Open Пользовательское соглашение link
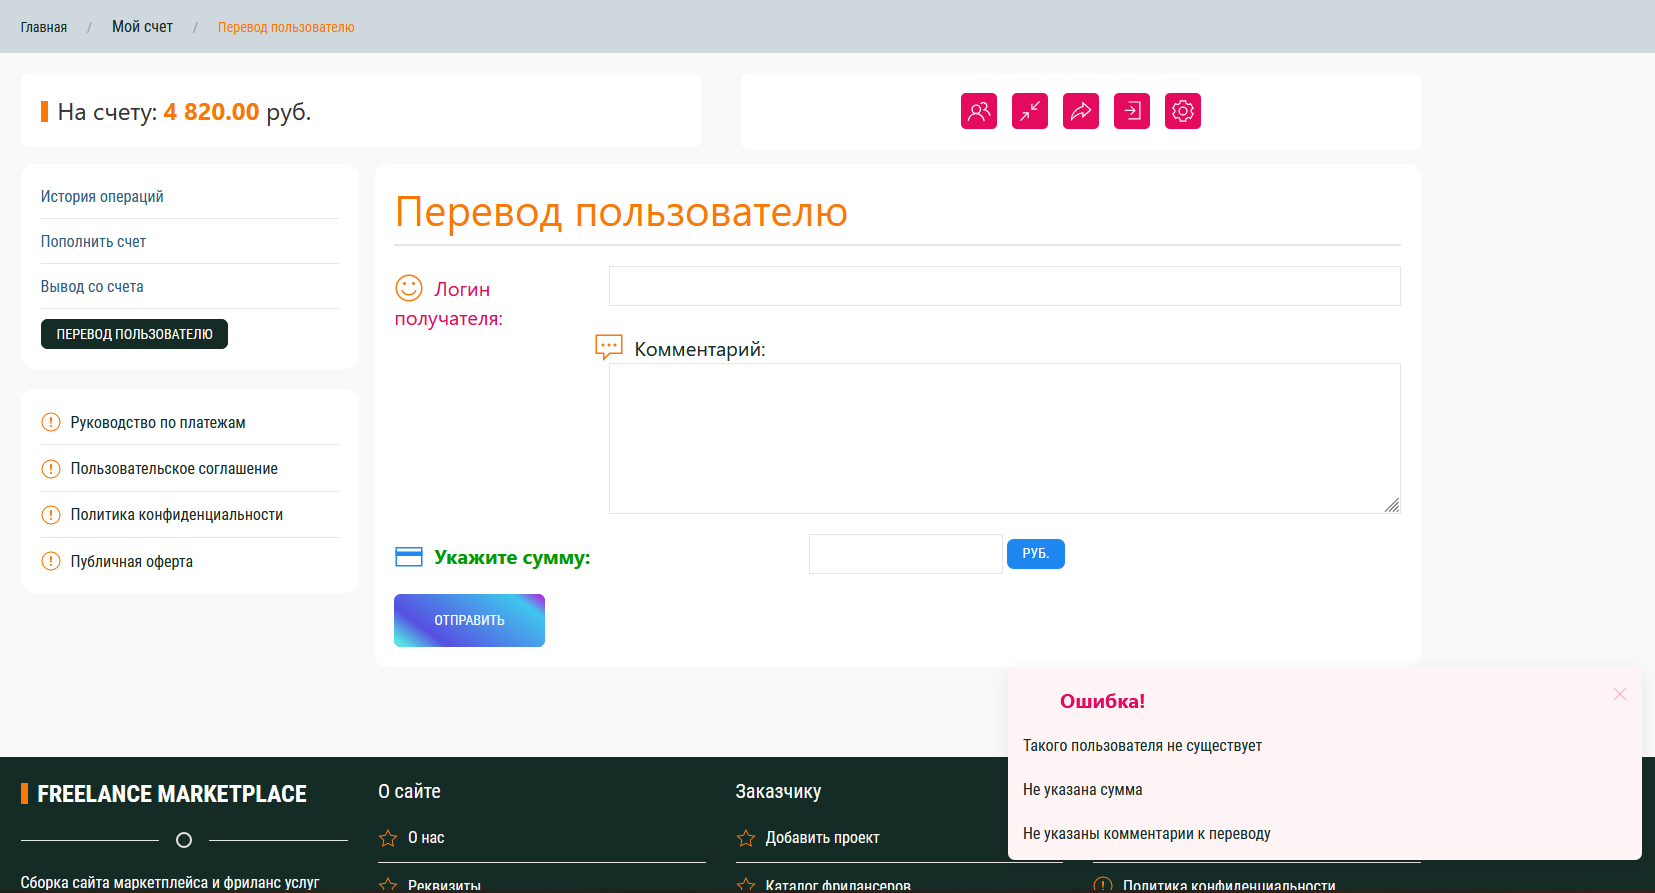The image size is (1655, 893). click(174, 469)
